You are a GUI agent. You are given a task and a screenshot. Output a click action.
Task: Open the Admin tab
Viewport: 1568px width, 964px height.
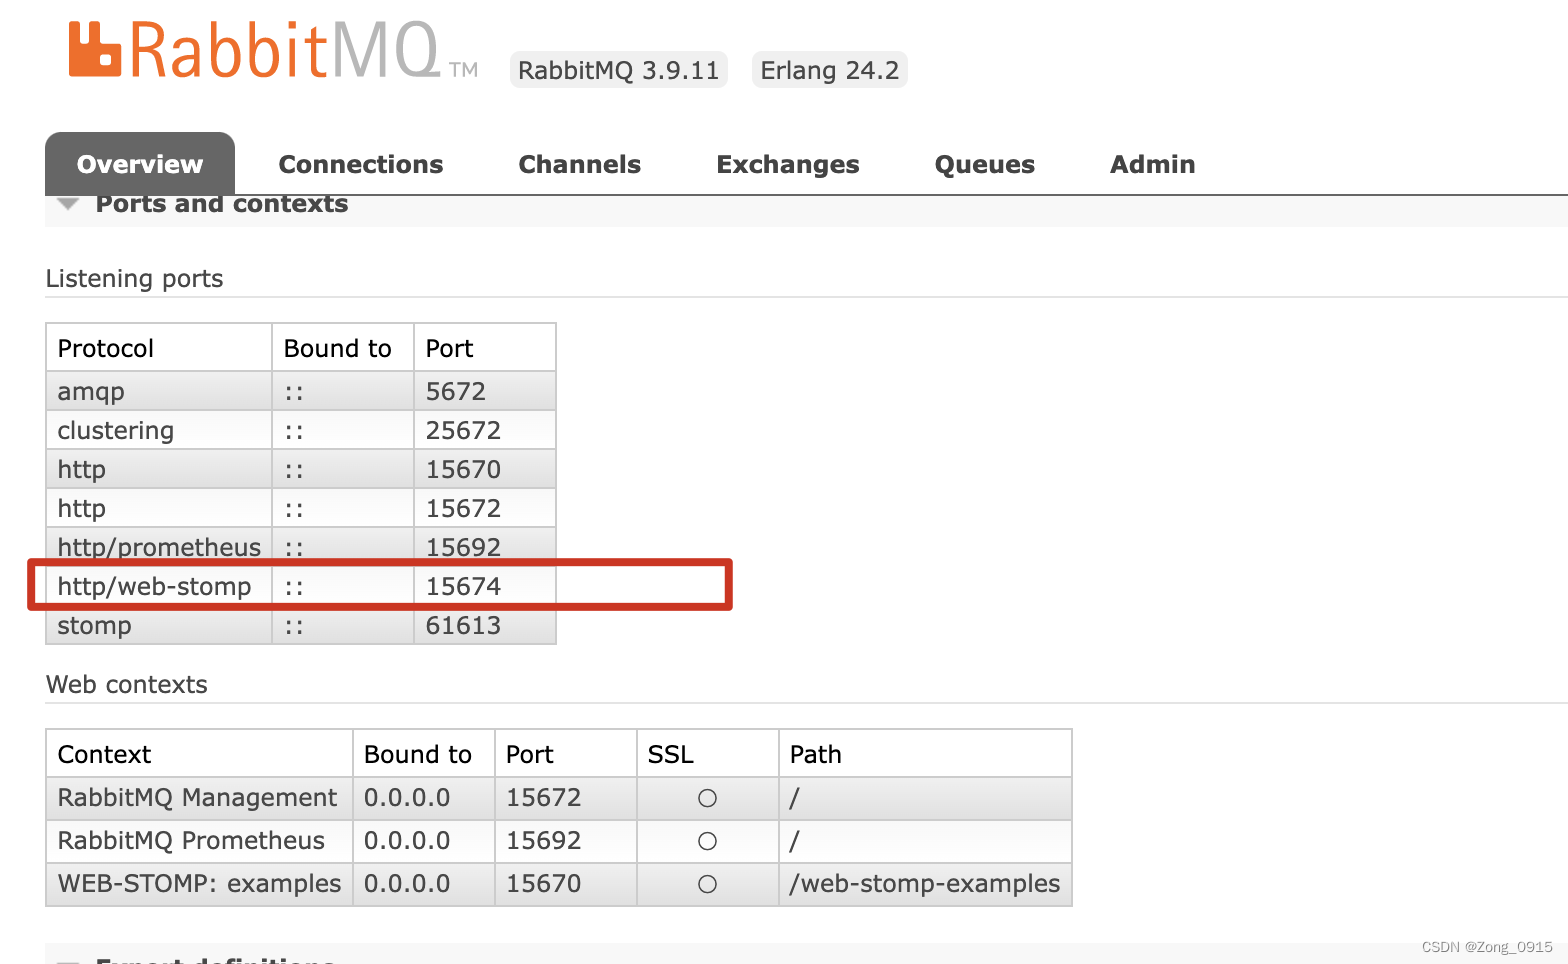click(x=1152, y=164)
